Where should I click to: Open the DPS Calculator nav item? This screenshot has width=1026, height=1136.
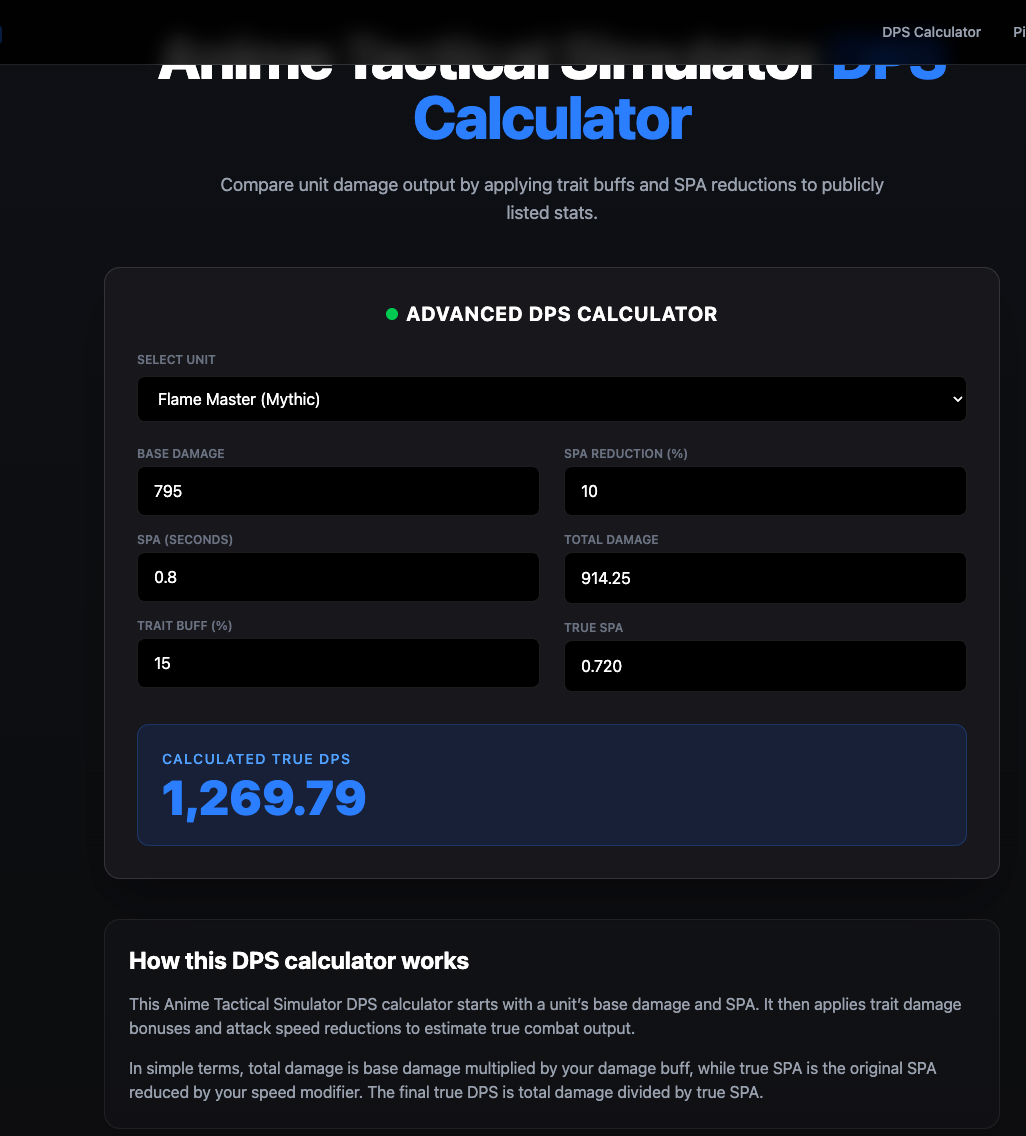(x=930, y=31)
